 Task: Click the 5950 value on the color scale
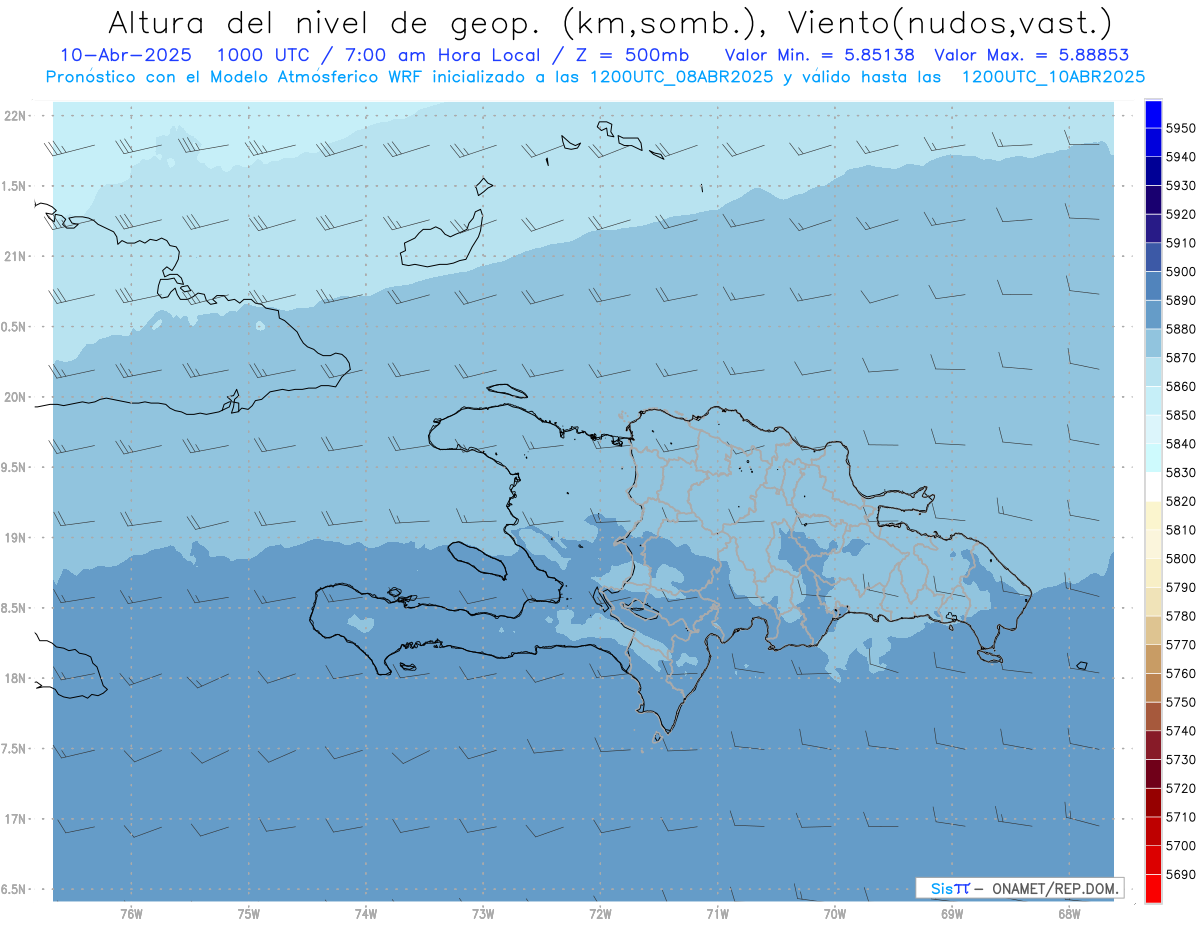pos(1180,128)
